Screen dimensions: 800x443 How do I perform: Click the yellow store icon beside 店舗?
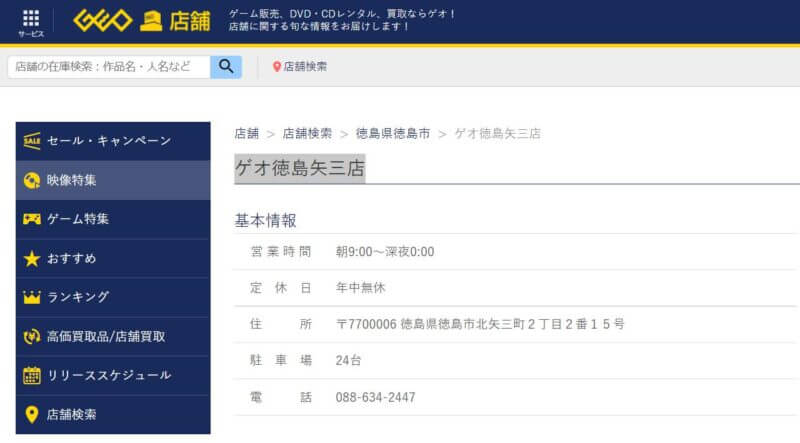151,21
